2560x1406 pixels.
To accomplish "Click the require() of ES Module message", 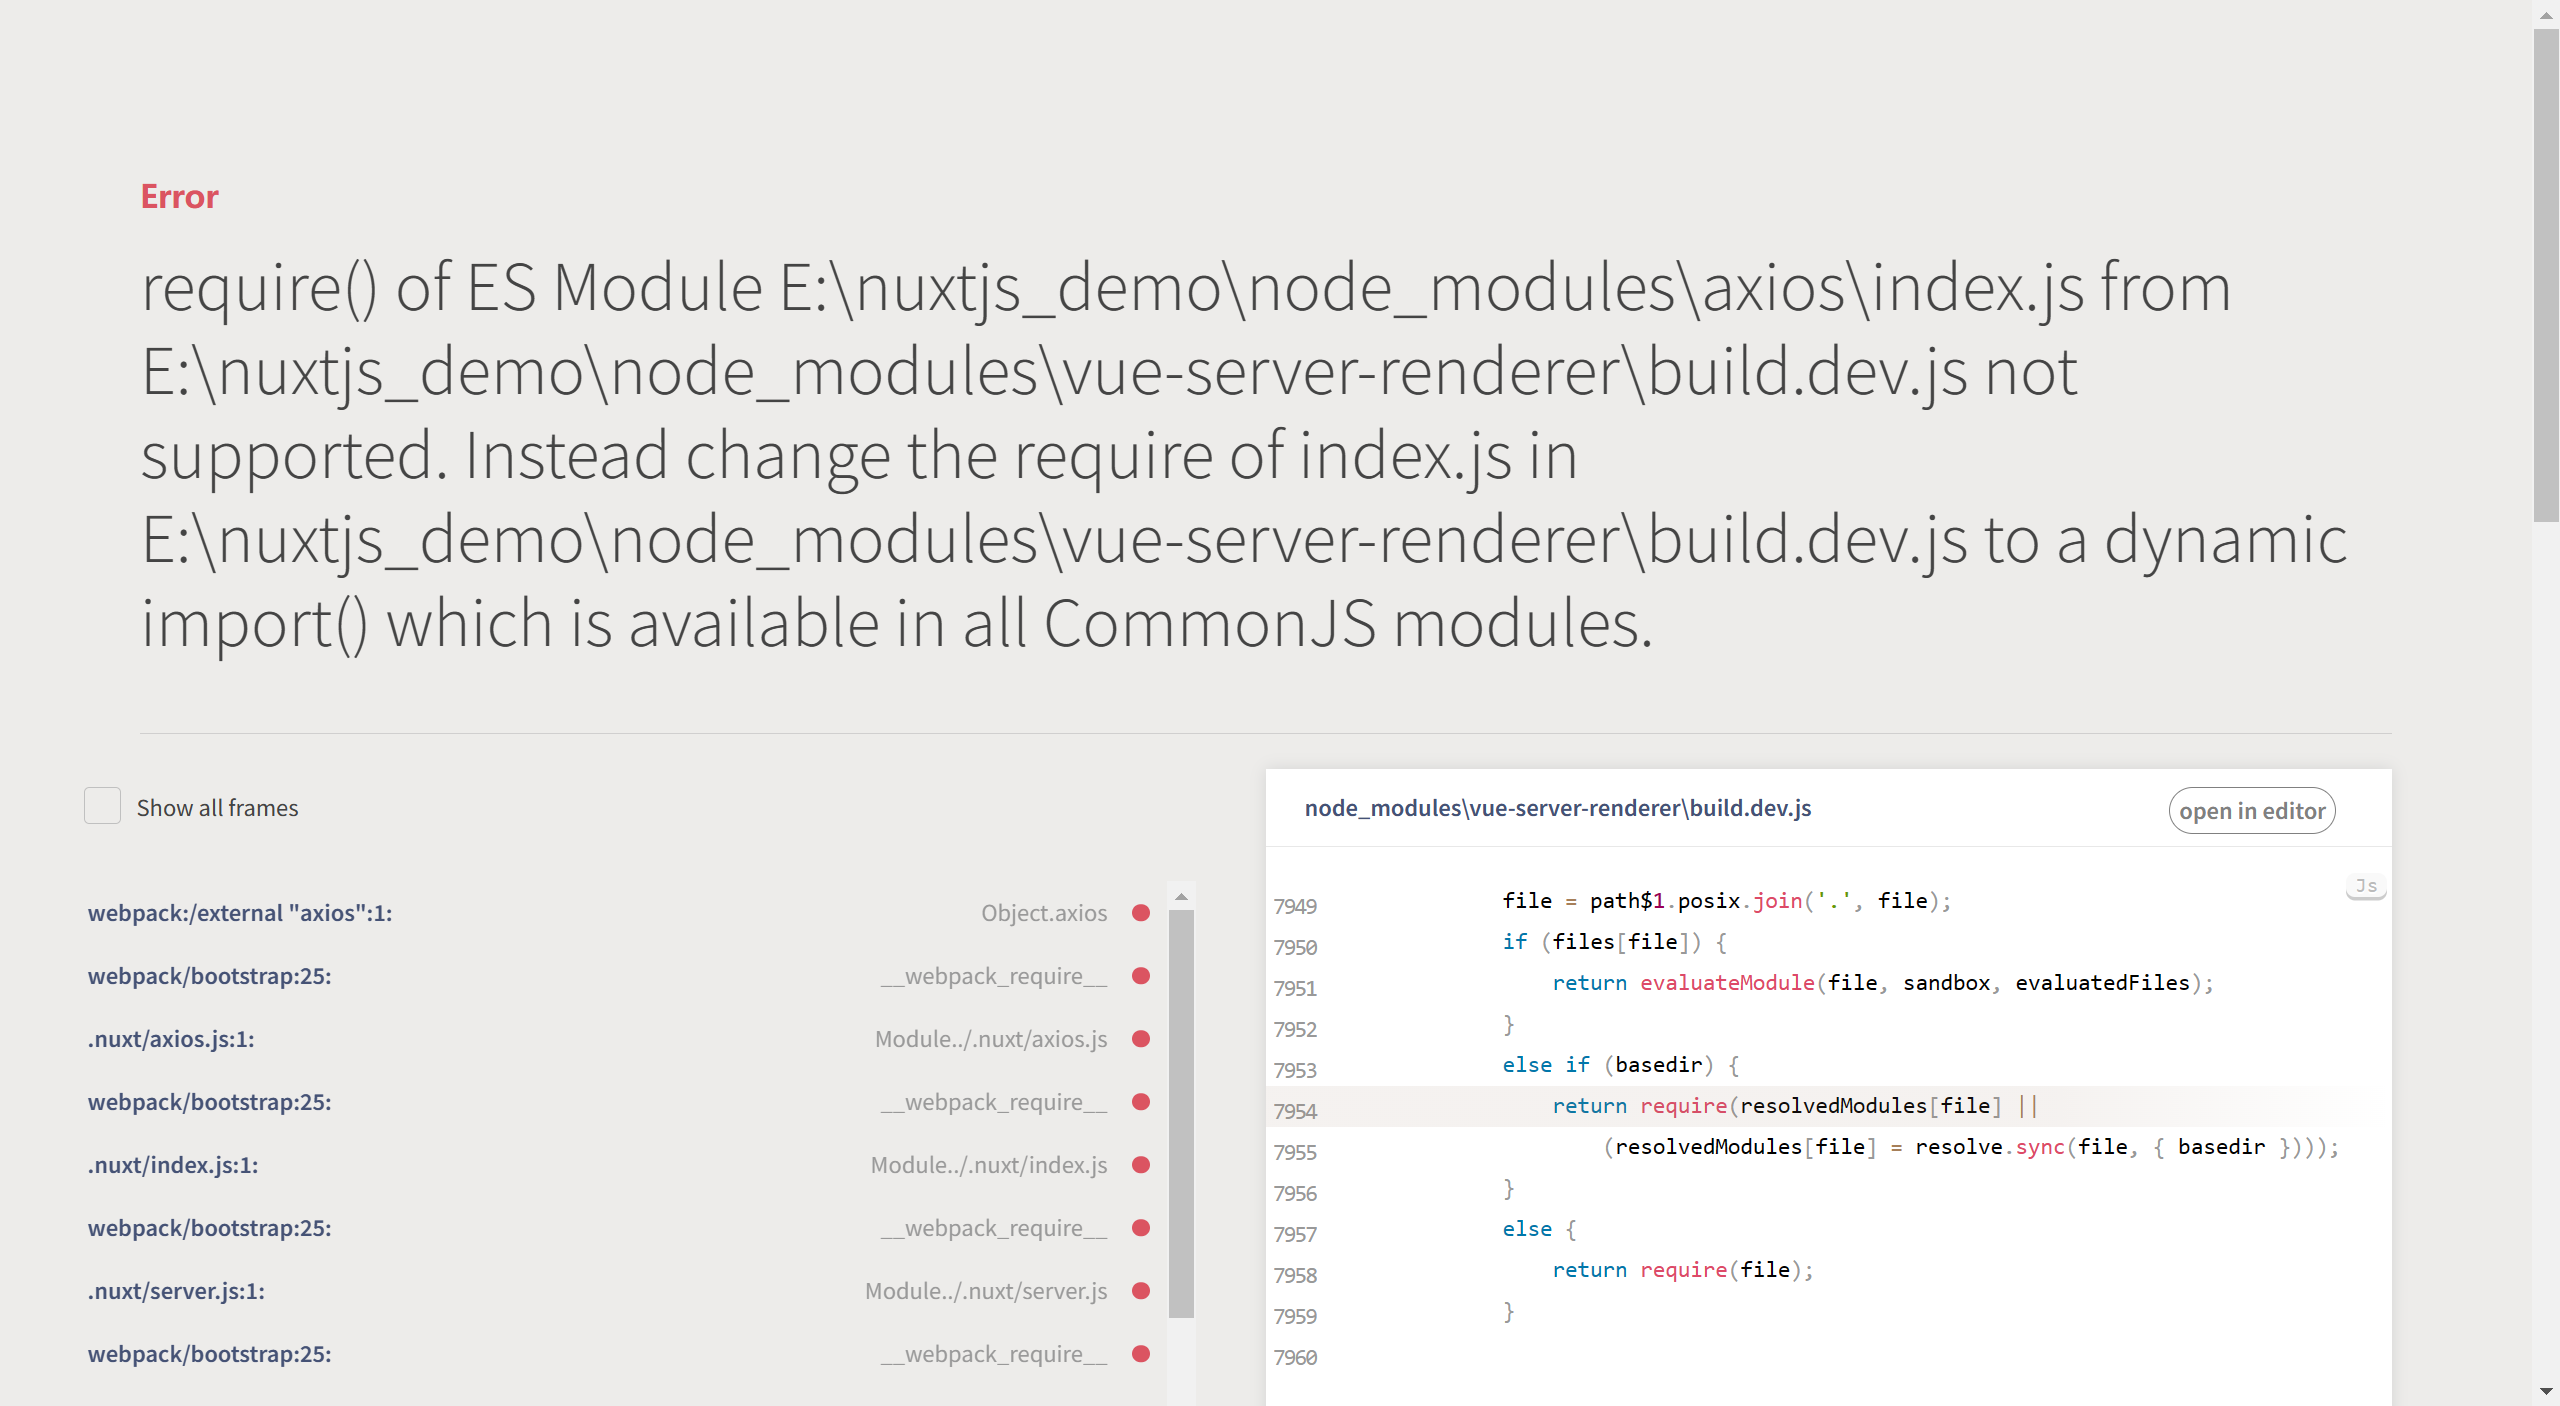I will (x=1243, y=455).
